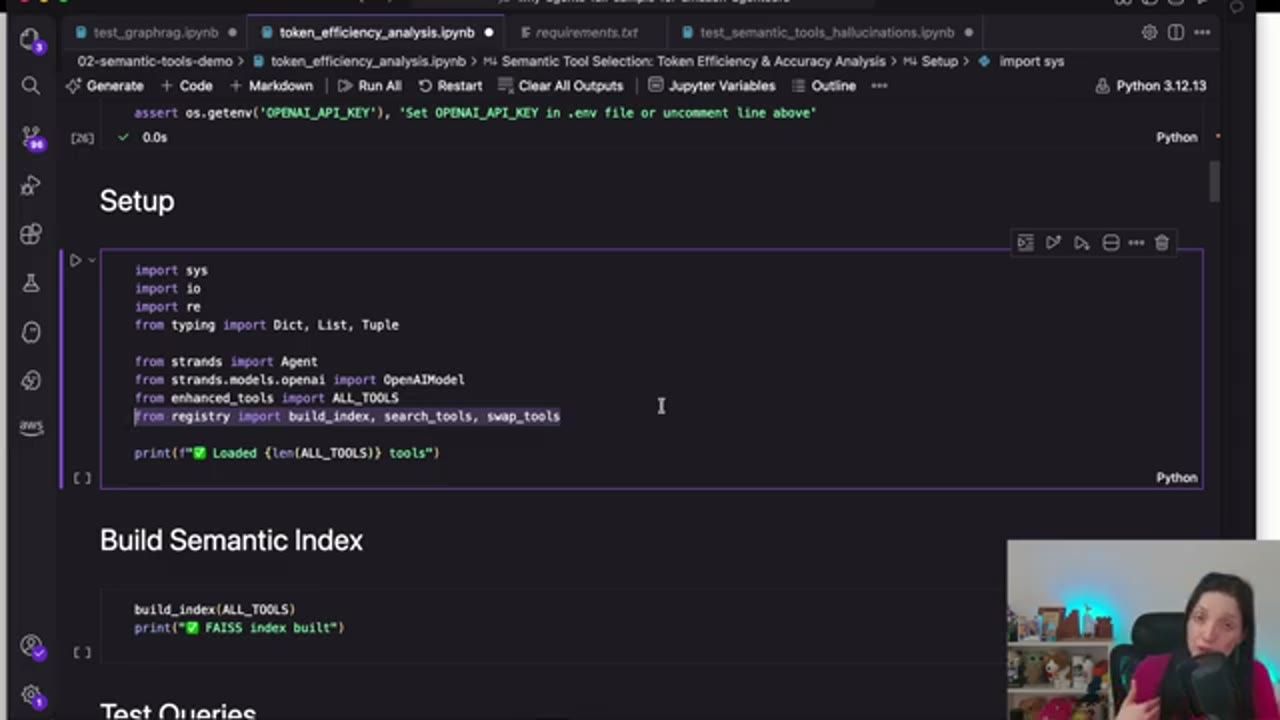This screenshot has width=1280, height=720.
Task: Run All notebook cells
Action: (x=369, y=86)
